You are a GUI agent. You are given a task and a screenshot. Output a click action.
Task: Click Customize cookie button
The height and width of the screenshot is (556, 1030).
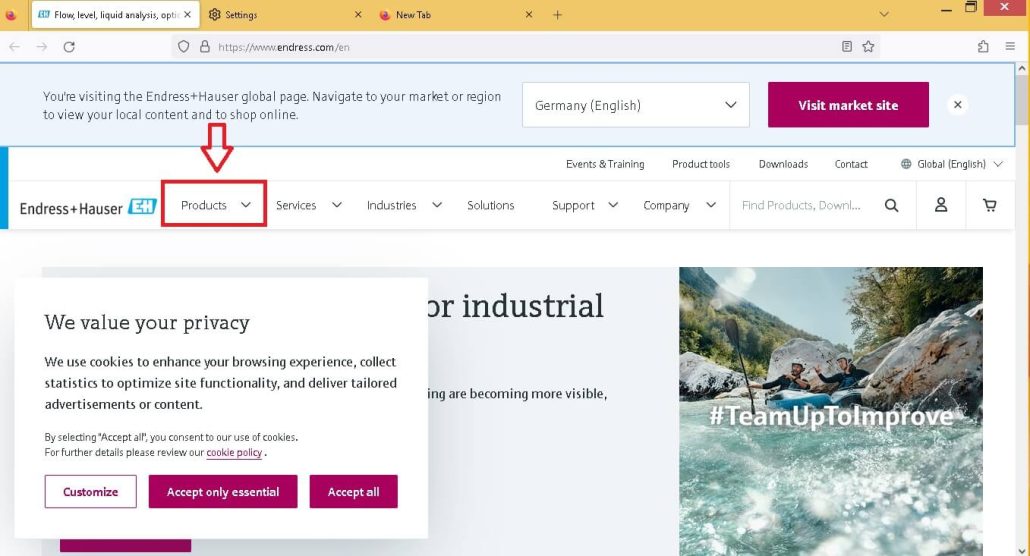tap(91, 492)
